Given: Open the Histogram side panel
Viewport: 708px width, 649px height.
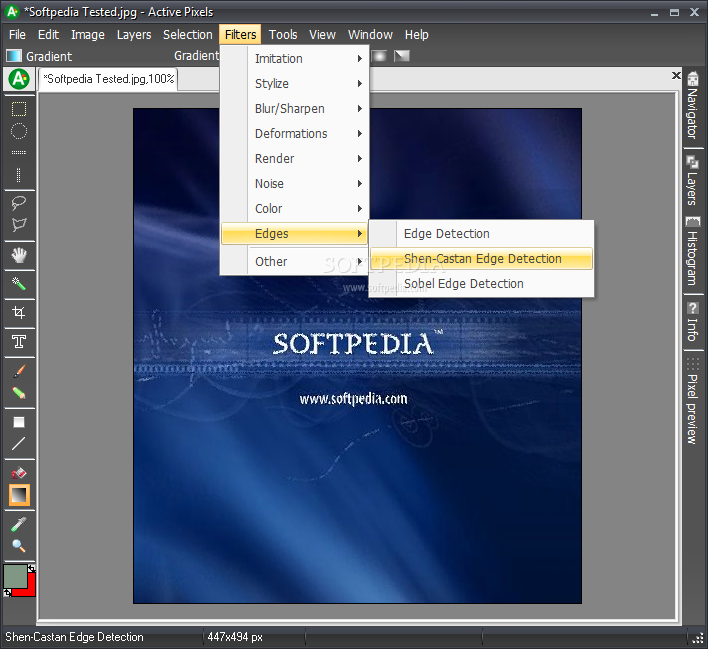Looking at the screenshot, I should pyautogui.click(x=693, y=251).
